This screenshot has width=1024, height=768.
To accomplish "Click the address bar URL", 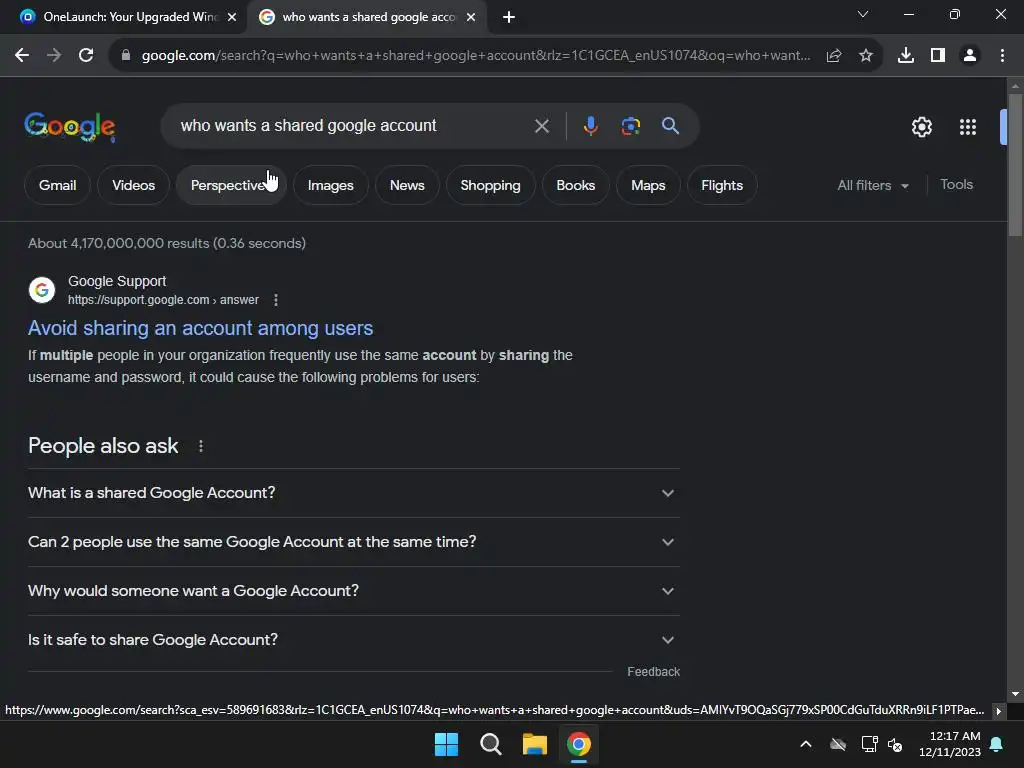I will click(x=475, y=56).
